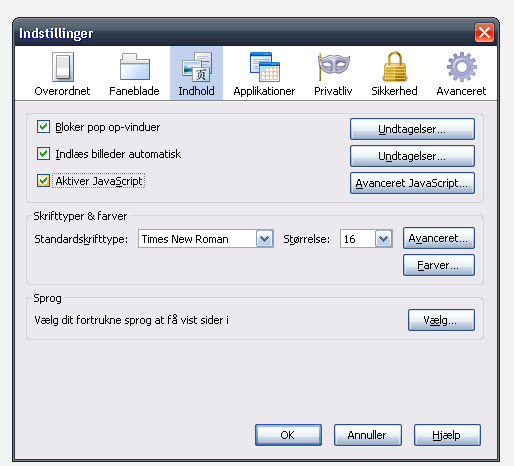Click the Vælg language button
514x466 pixels.
click(x=441, y=320)
